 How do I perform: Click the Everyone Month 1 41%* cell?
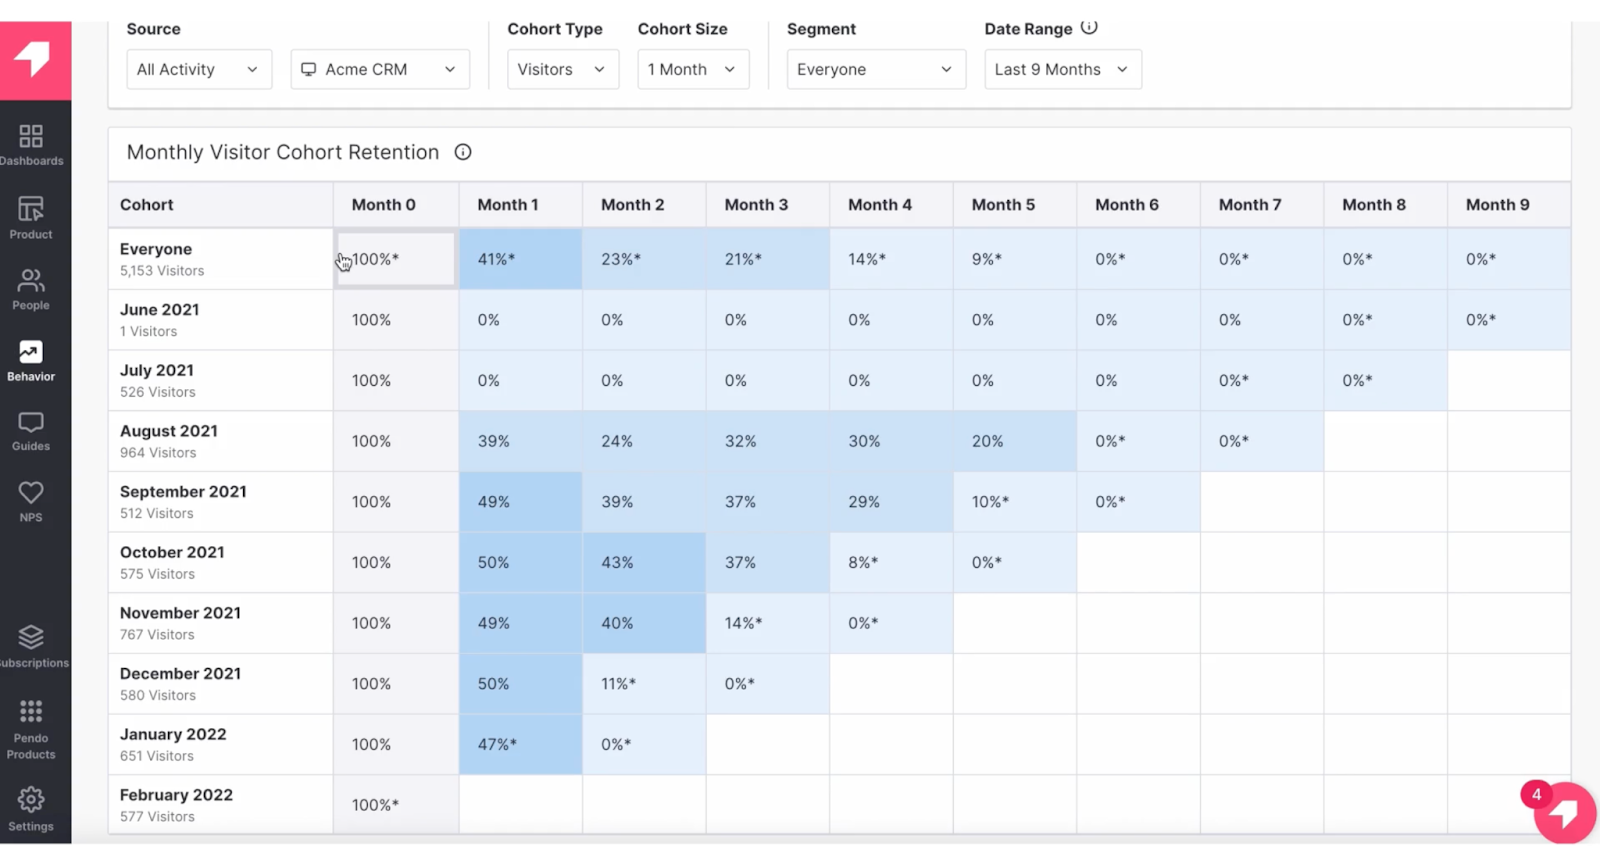(x=521, y=259)
